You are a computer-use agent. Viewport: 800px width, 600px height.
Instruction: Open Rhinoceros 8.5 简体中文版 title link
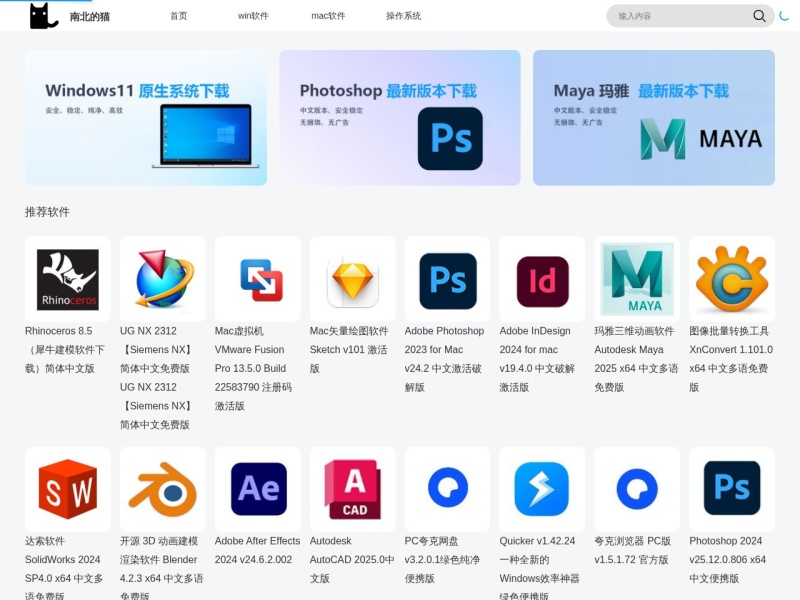tap(65, 349)
